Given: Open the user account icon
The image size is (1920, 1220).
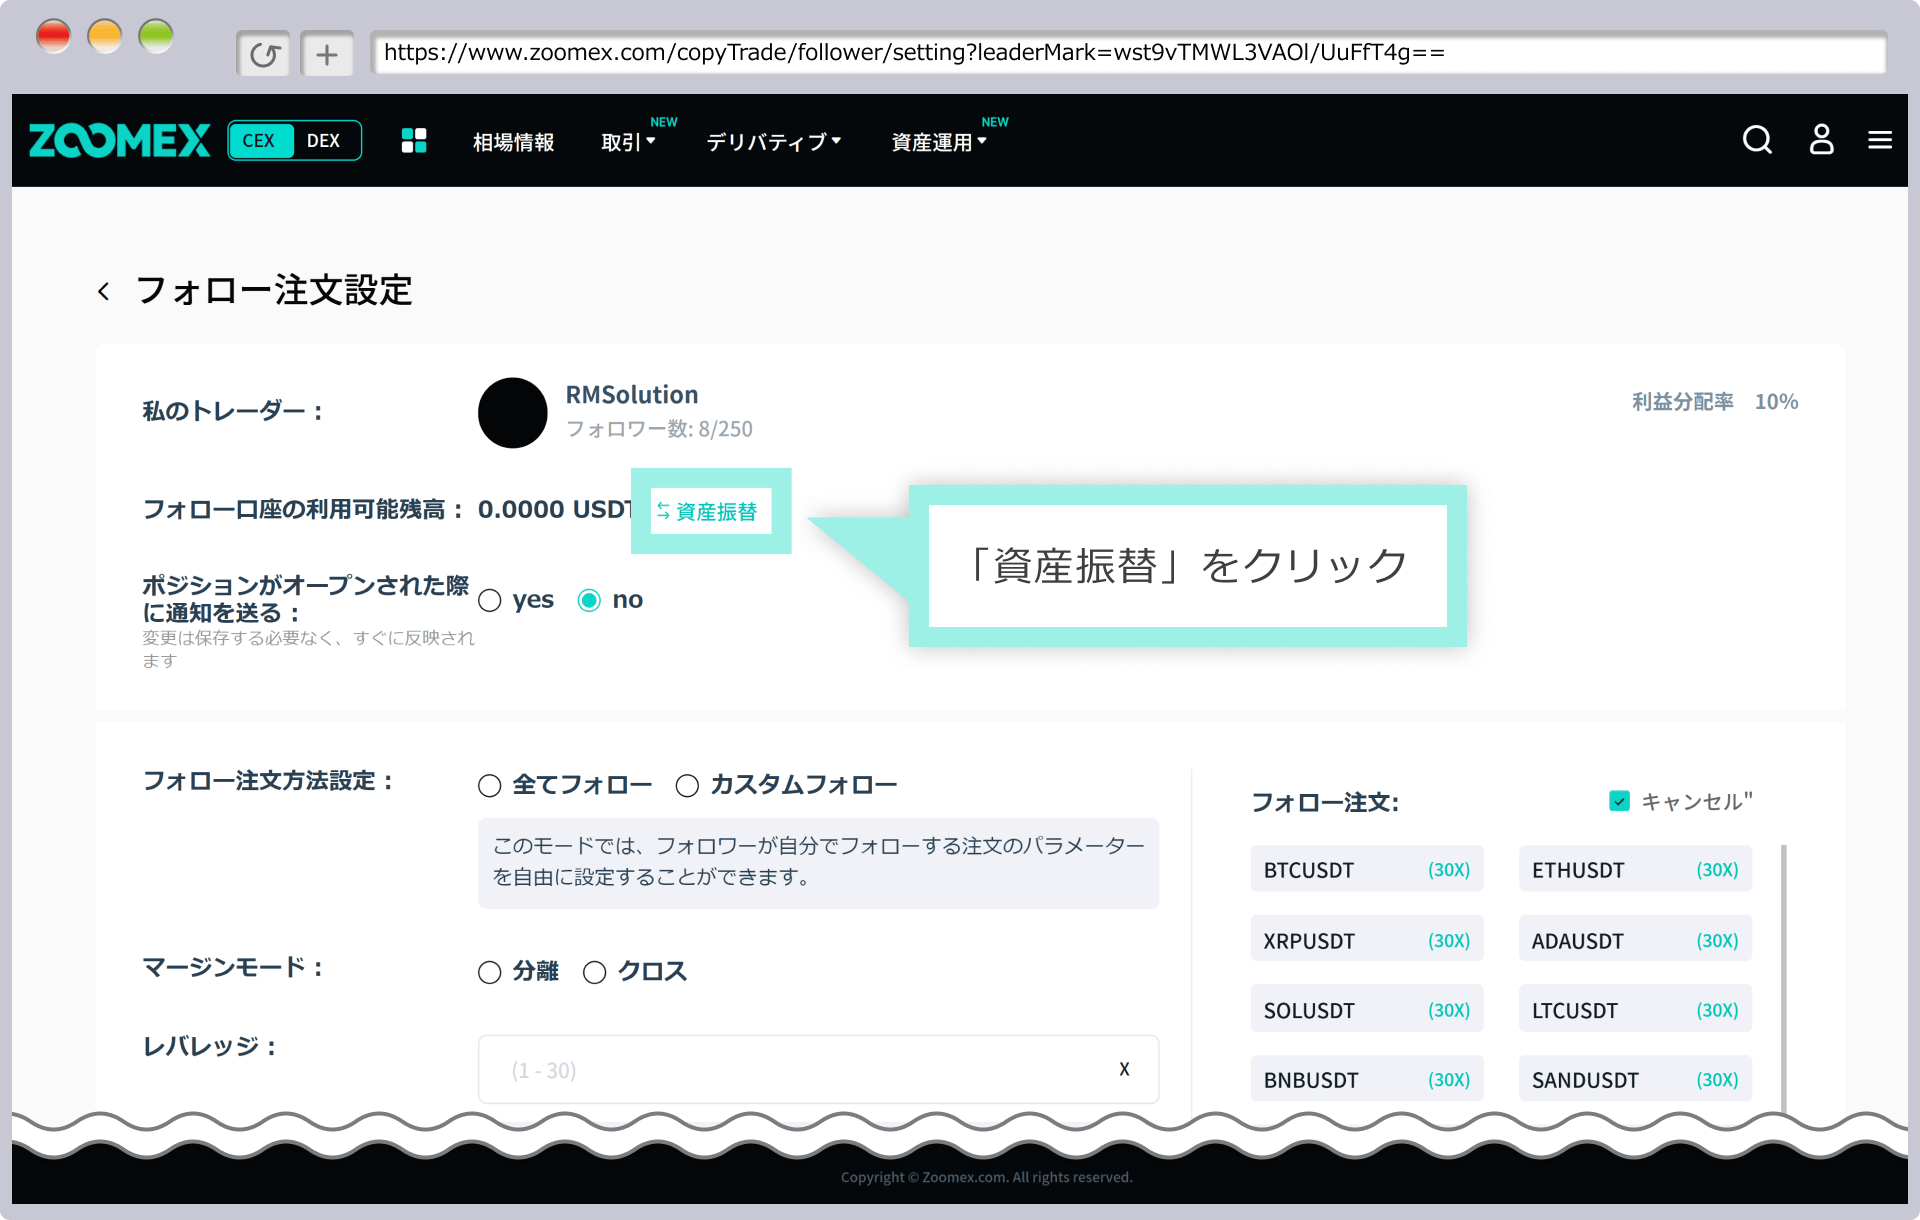Looking at the screenshot, I should click(1821, 140).
